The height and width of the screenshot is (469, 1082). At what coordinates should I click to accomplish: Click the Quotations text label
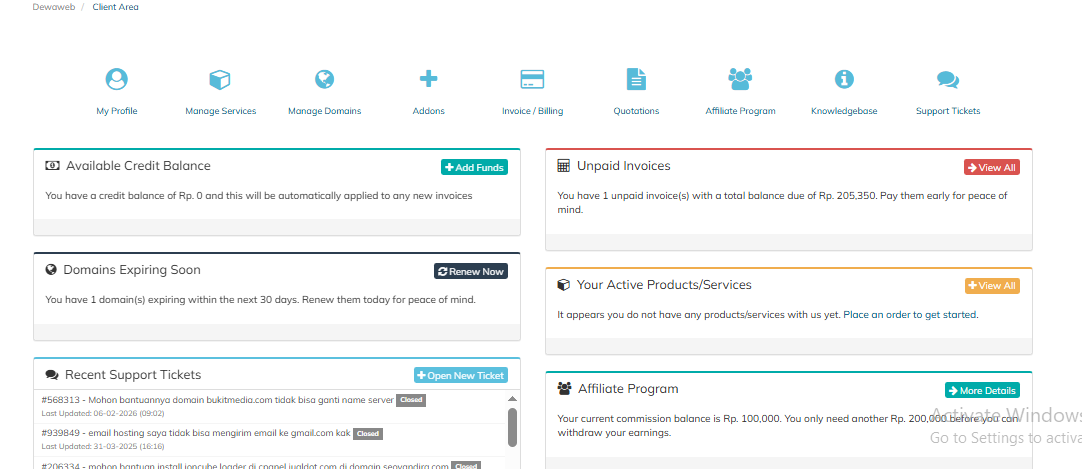coord(636,111)
